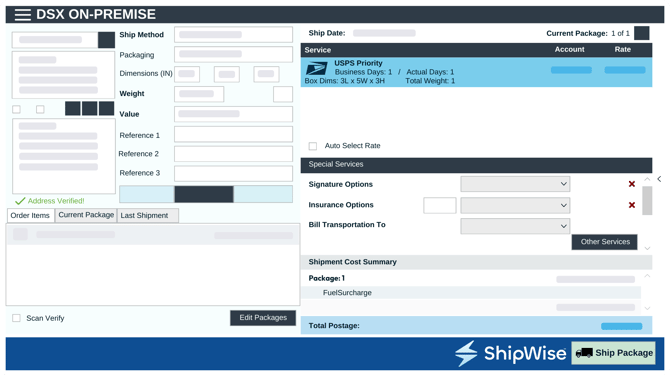This screenshot has height=377, width=670.
Task: Click the truck icon on Ship Package
Action: (584, 353)
